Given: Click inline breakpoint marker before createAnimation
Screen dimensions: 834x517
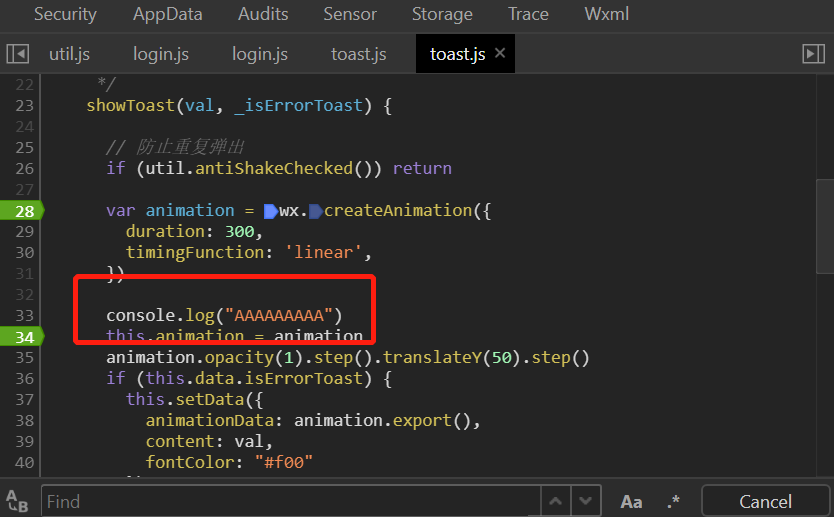Looking at the screenshot, I should coord(316,211).
